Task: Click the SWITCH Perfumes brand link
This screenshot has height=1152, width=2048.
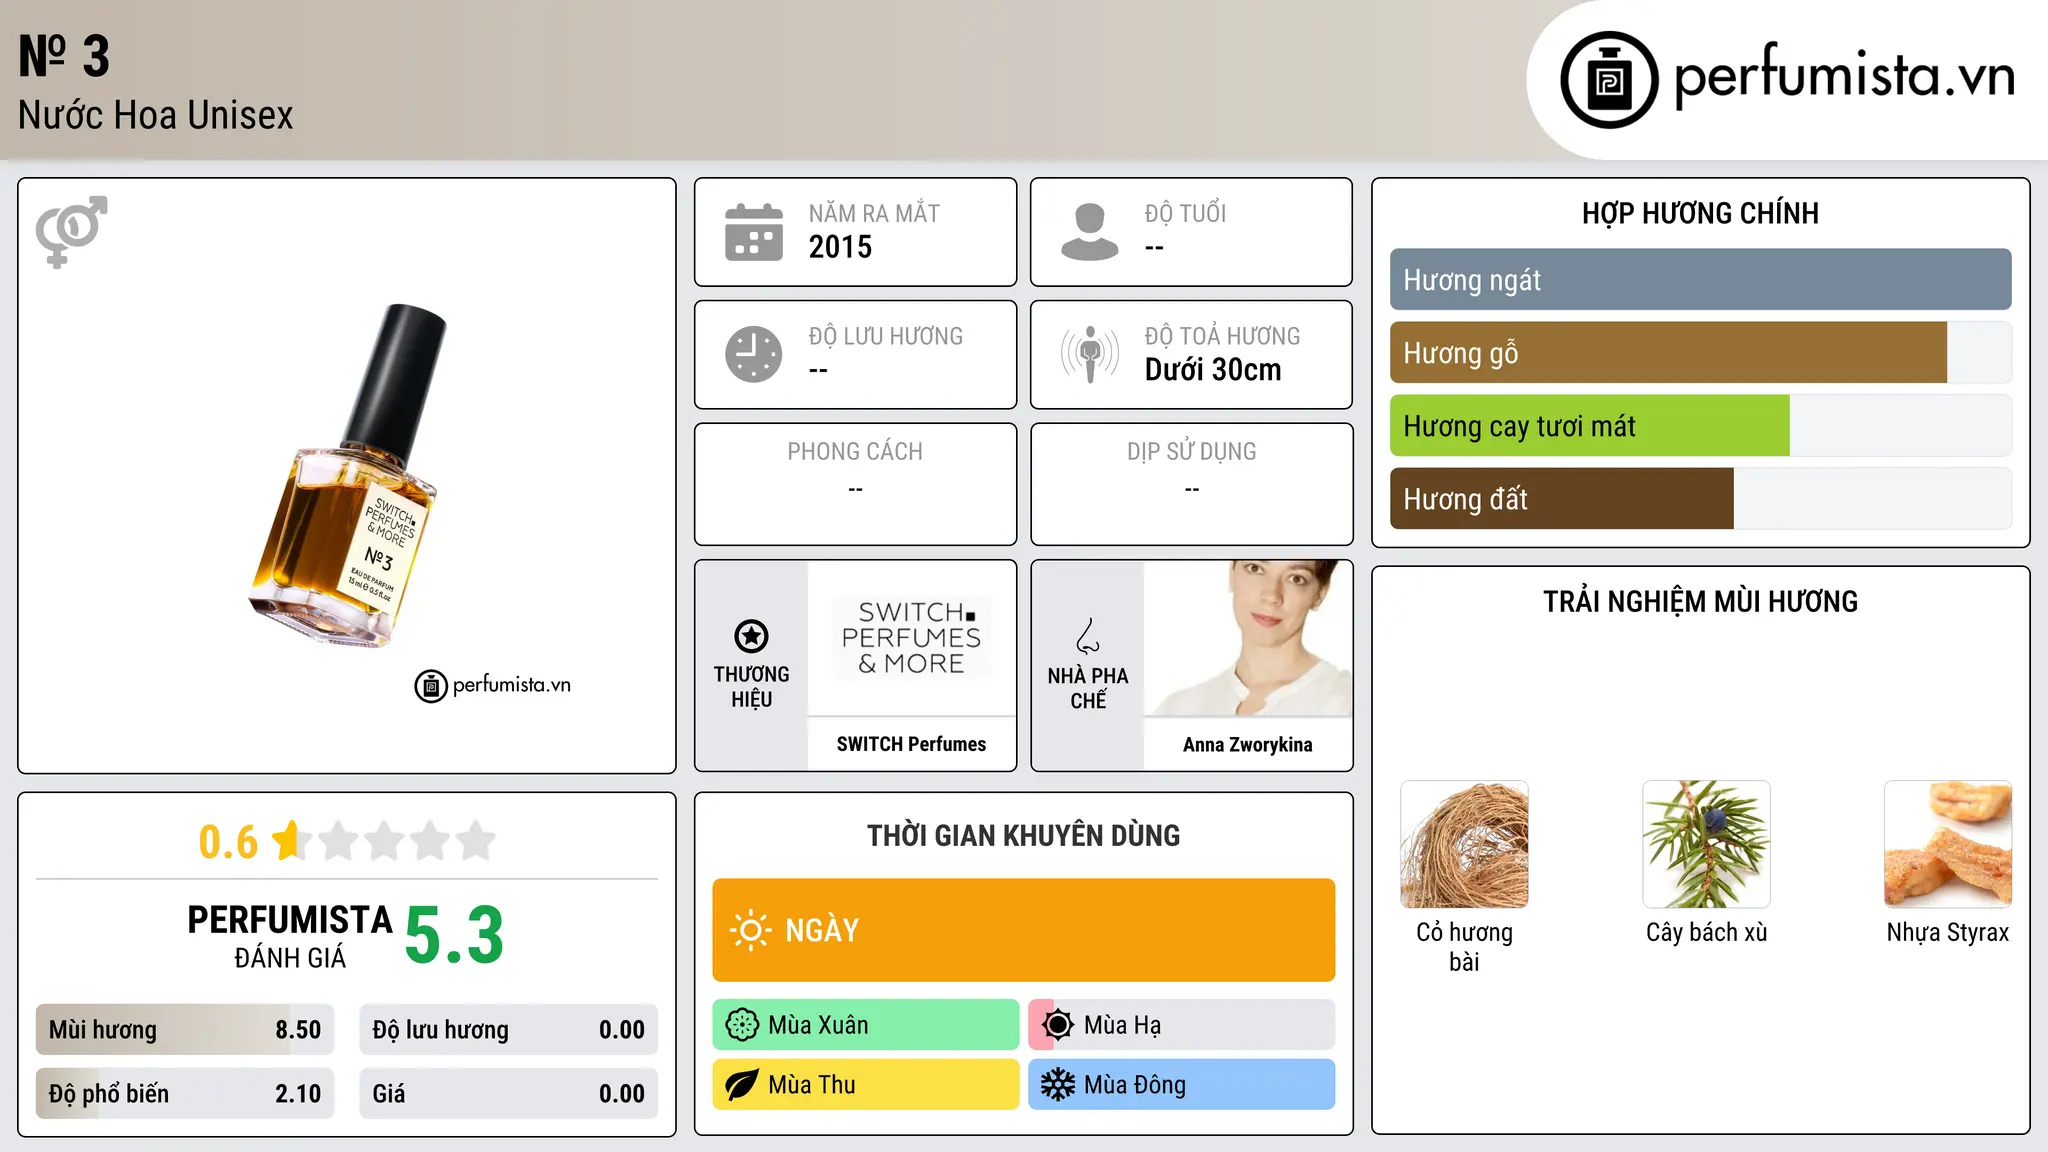Action: coord(911,744)
